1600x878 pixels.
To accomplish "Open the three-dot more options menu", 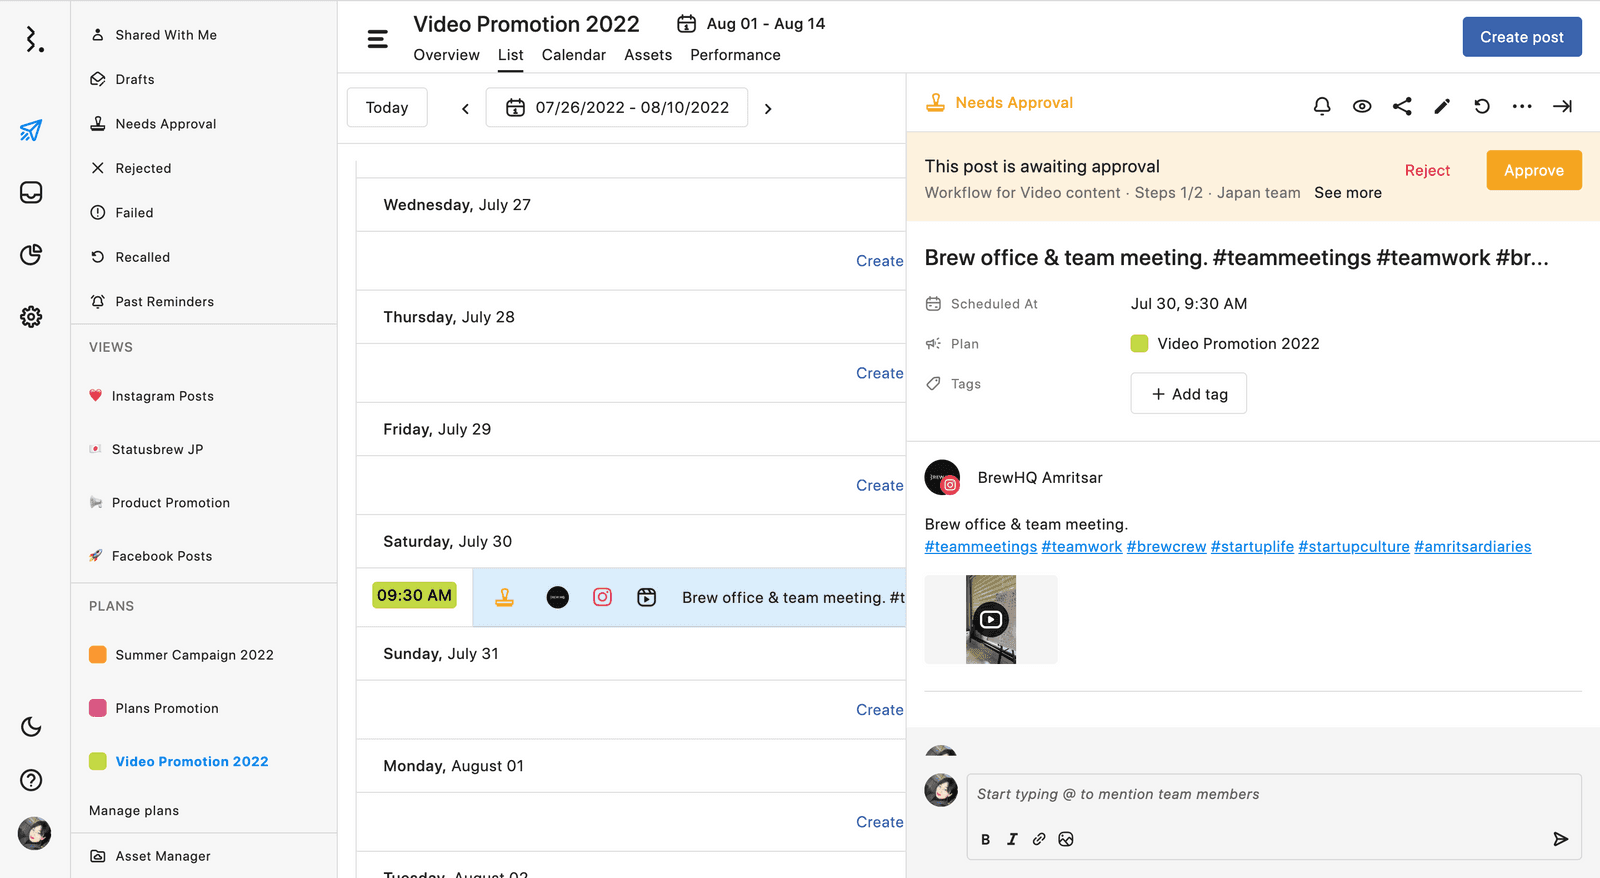I will click(x=1522, y=106).
